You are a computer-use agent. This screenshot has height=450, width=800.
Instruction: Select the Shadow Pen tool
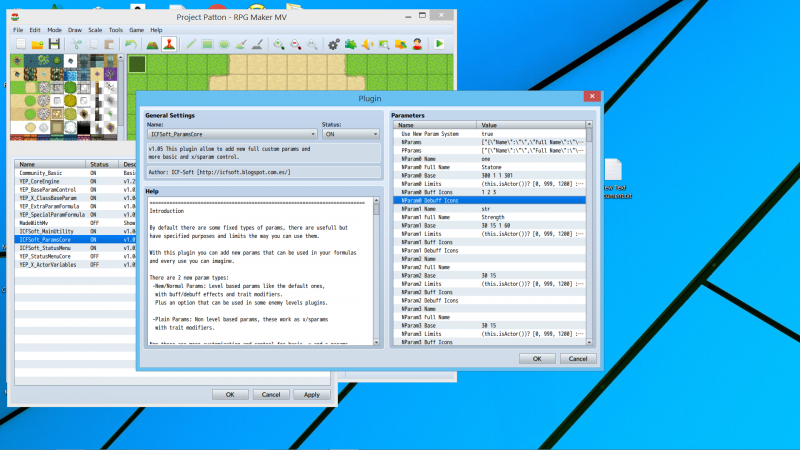tap(257, 44)
